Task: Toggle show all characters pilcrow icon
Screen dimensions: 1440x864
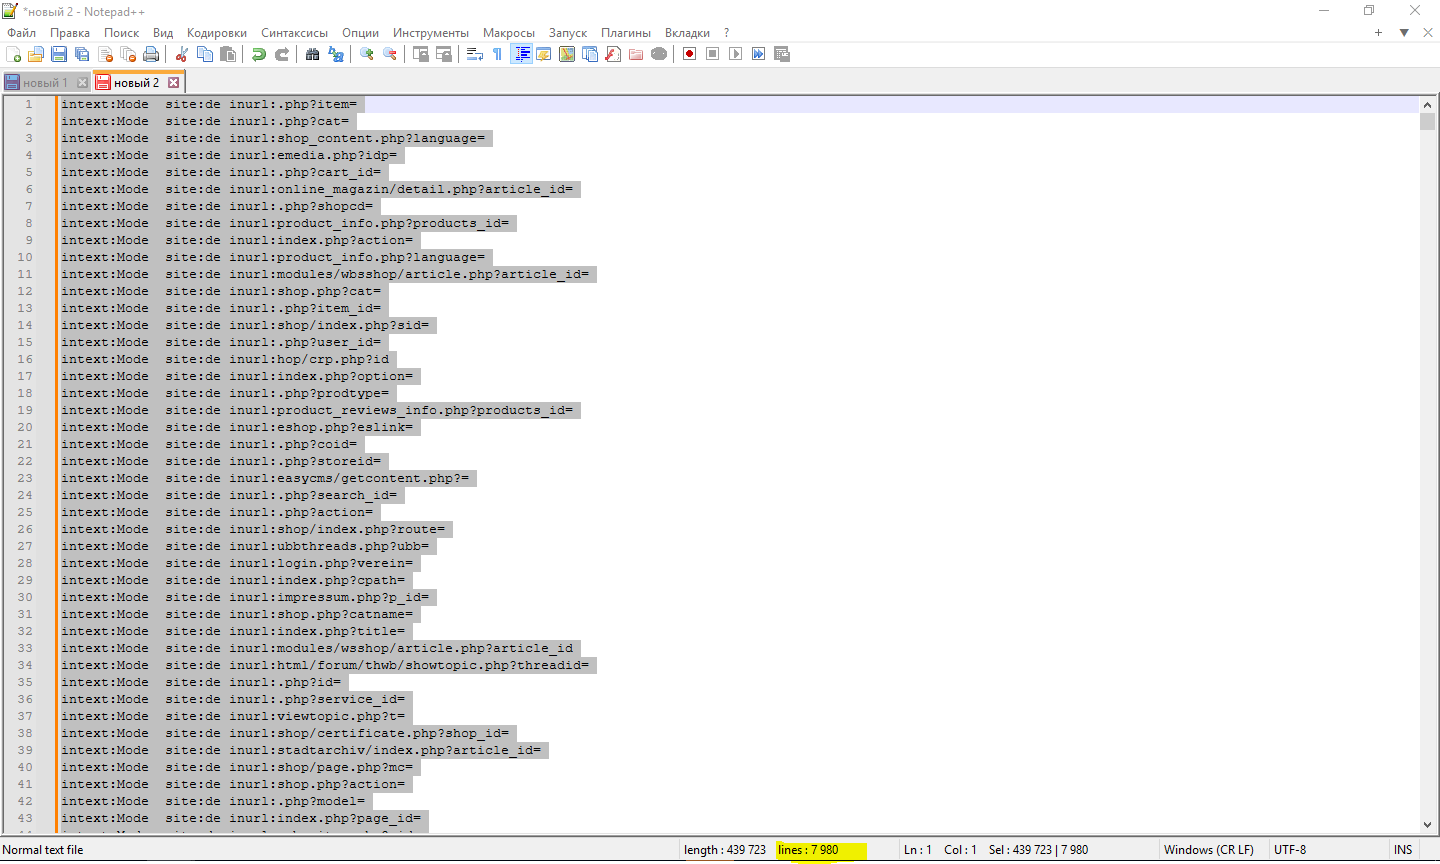Action: (x=498, y=54)
